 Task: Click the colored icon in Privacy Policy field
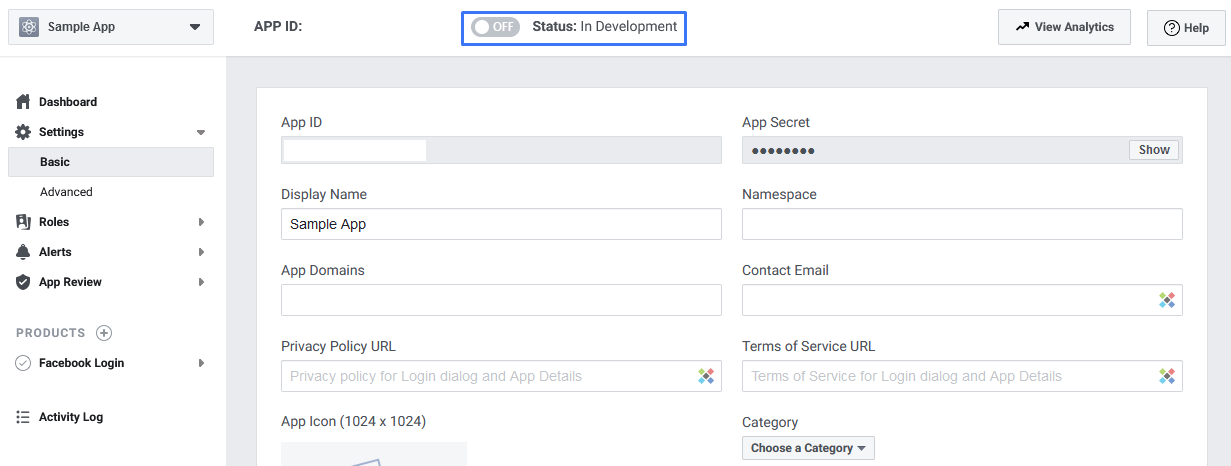[705, 376]
